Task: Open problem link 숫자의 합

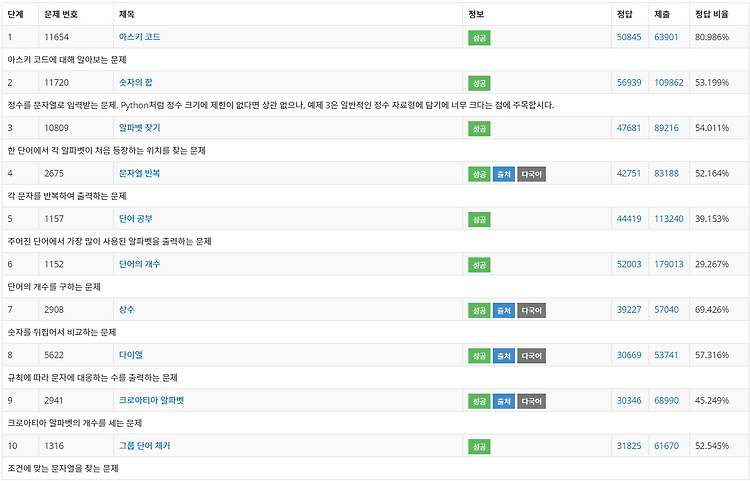Action: coord(135,82)
